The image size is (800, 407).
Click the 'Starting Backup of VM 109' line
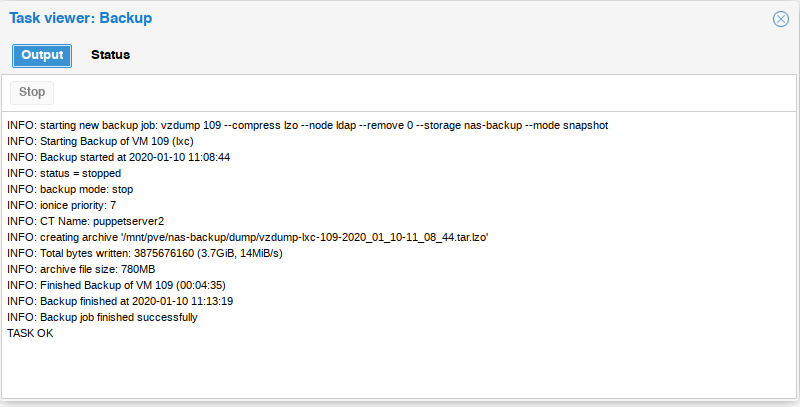(x=100, y=141)
